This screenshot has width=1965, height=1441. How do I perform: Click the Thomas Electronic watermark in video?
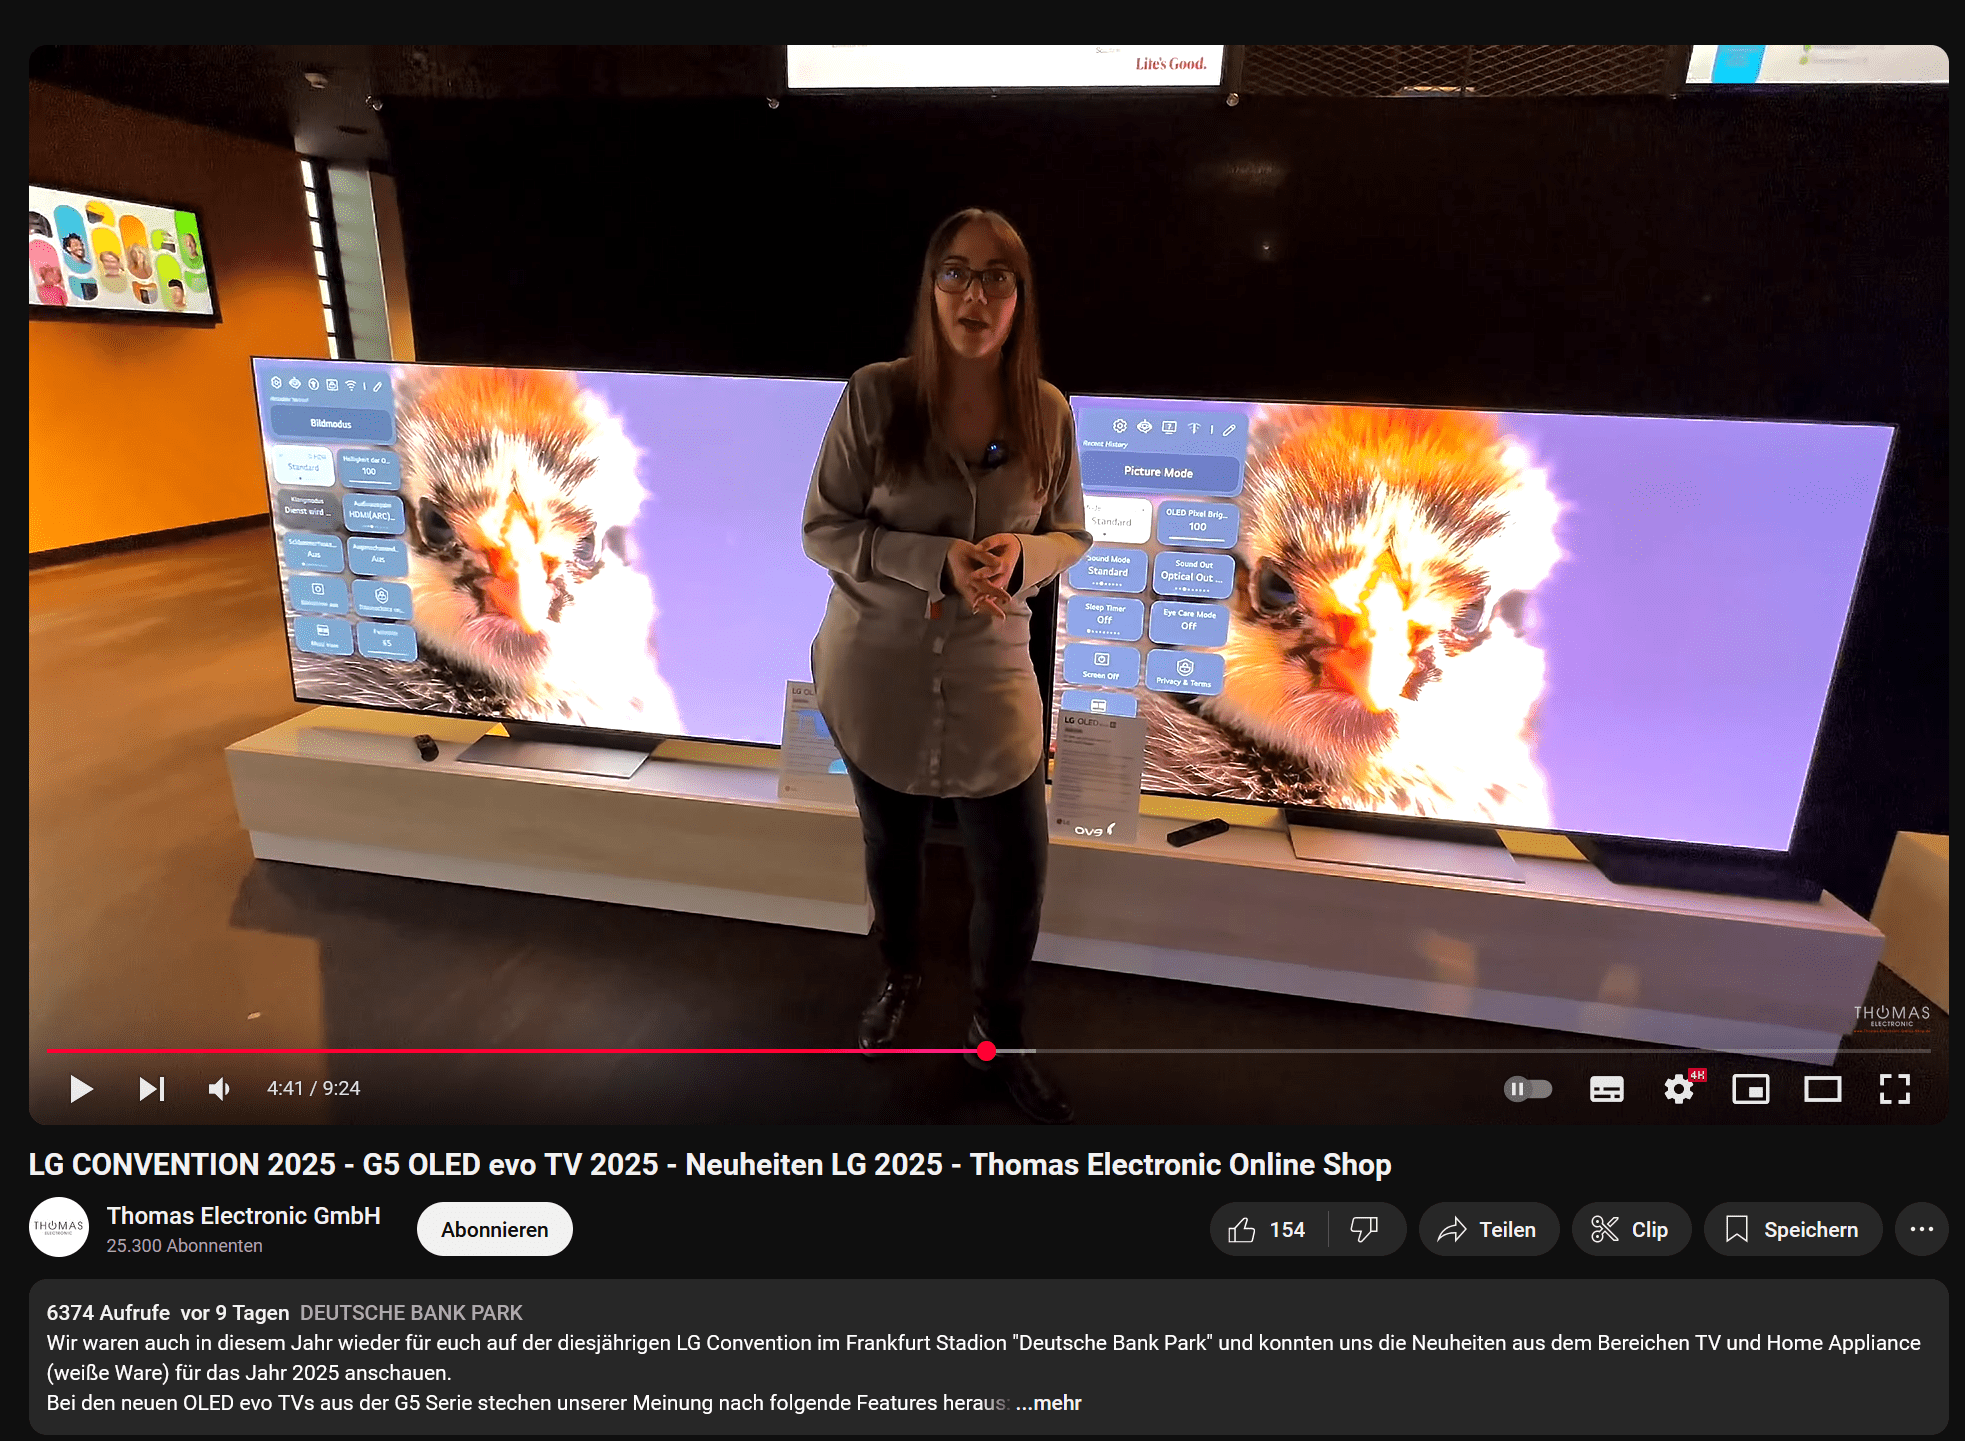click(x=1891, y=1016)
